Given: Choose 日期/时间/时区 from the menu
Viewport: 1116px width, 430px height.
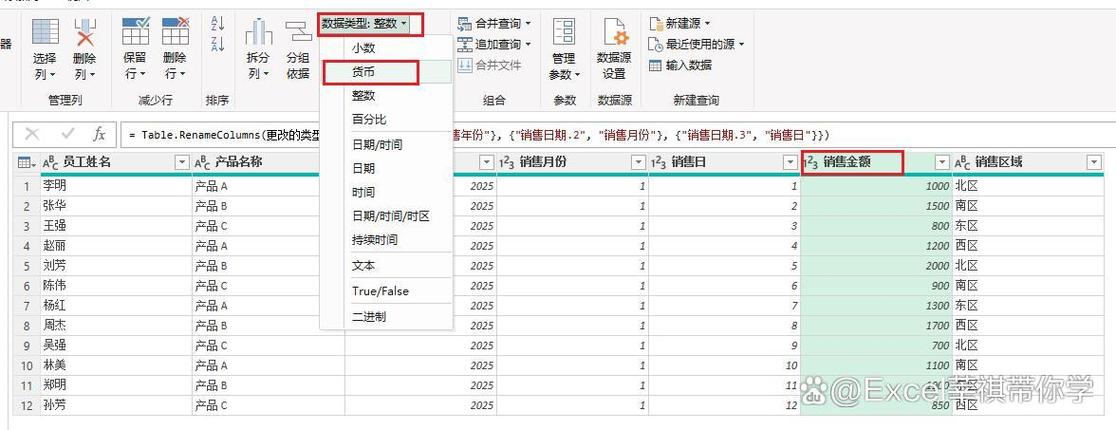Looking at the screenshot, I should [386, 216].
